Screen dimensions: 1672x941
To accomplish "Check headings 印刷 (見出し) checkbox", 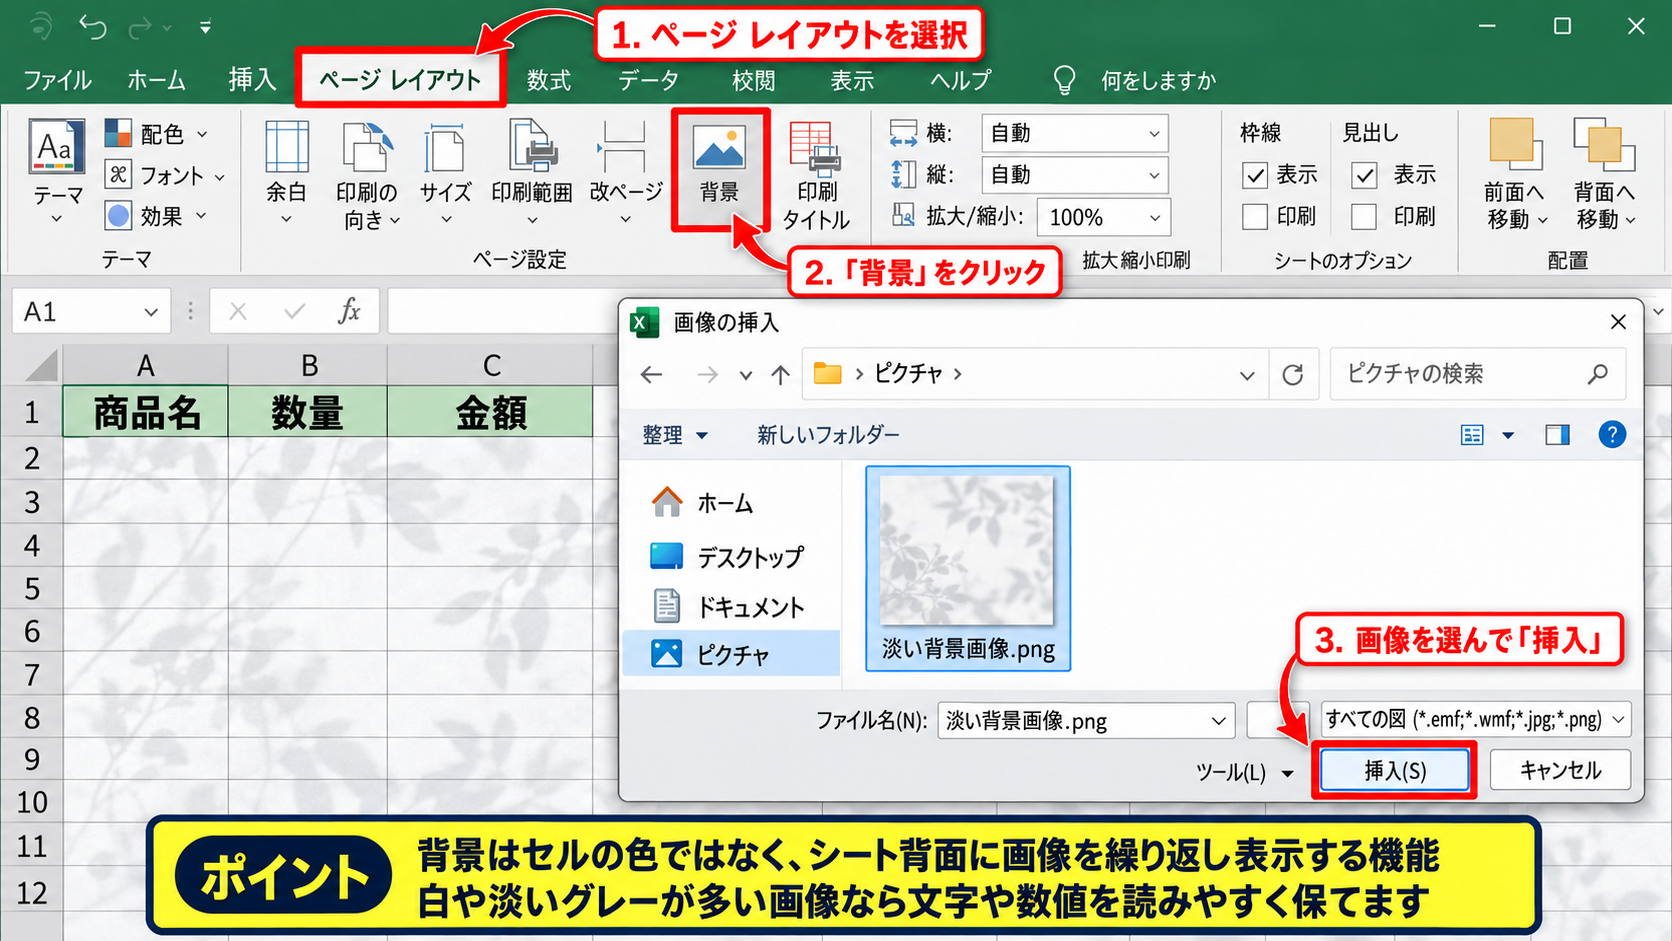I will tap(1364, 217).
